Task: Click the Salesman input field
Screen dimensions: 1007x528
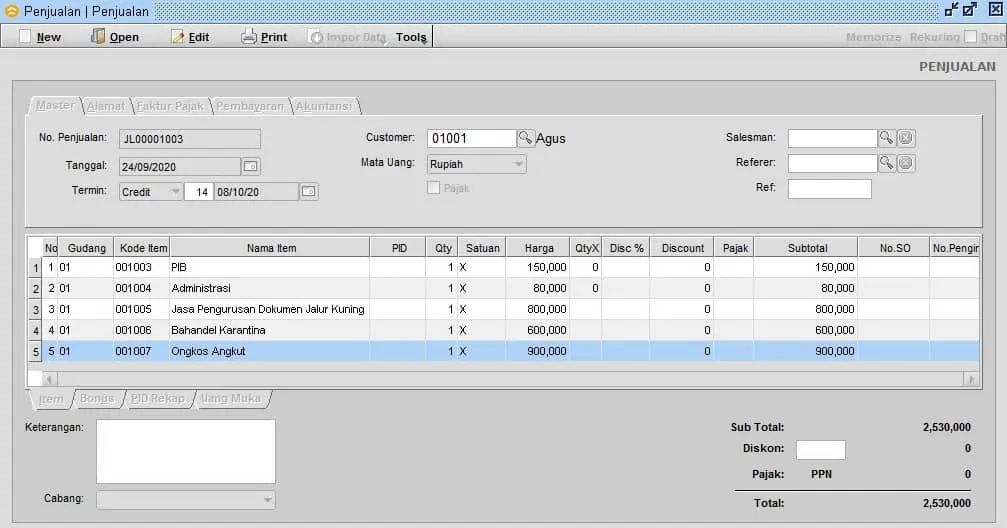Action: (x=832, y=137)
